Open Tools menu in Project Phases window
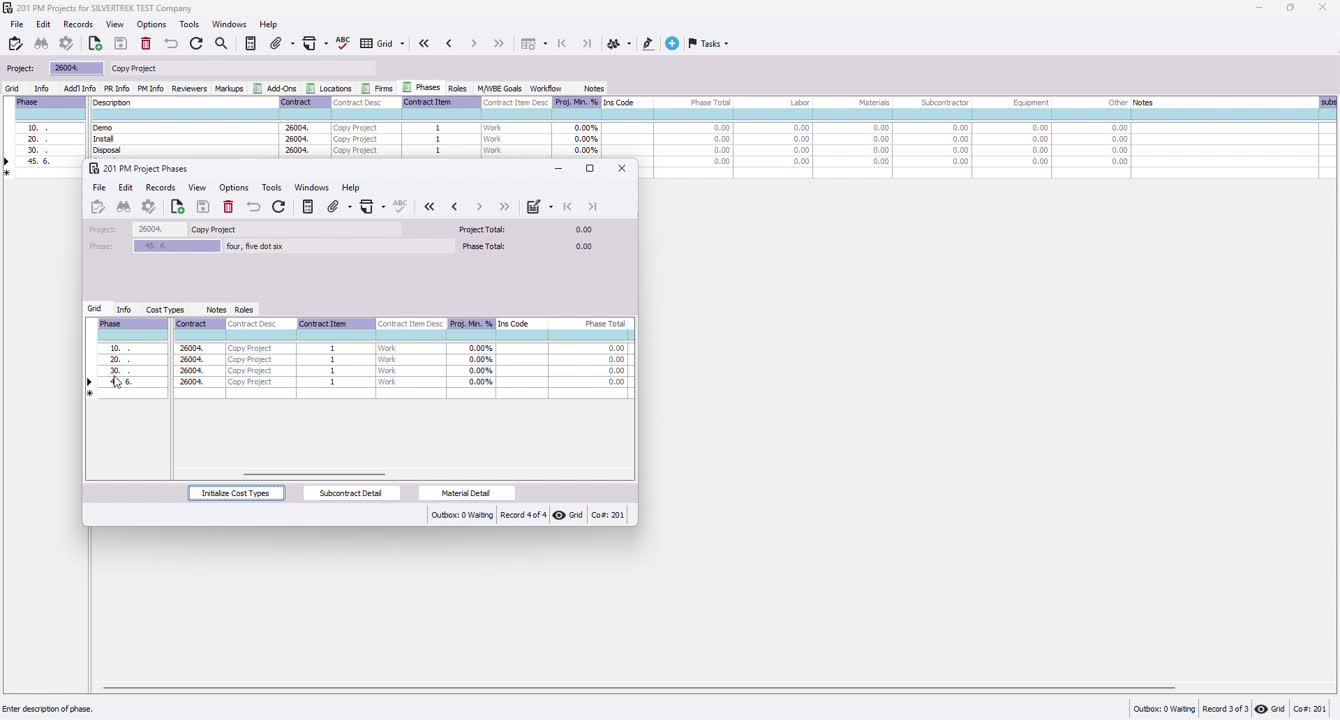 pos(272,188)
